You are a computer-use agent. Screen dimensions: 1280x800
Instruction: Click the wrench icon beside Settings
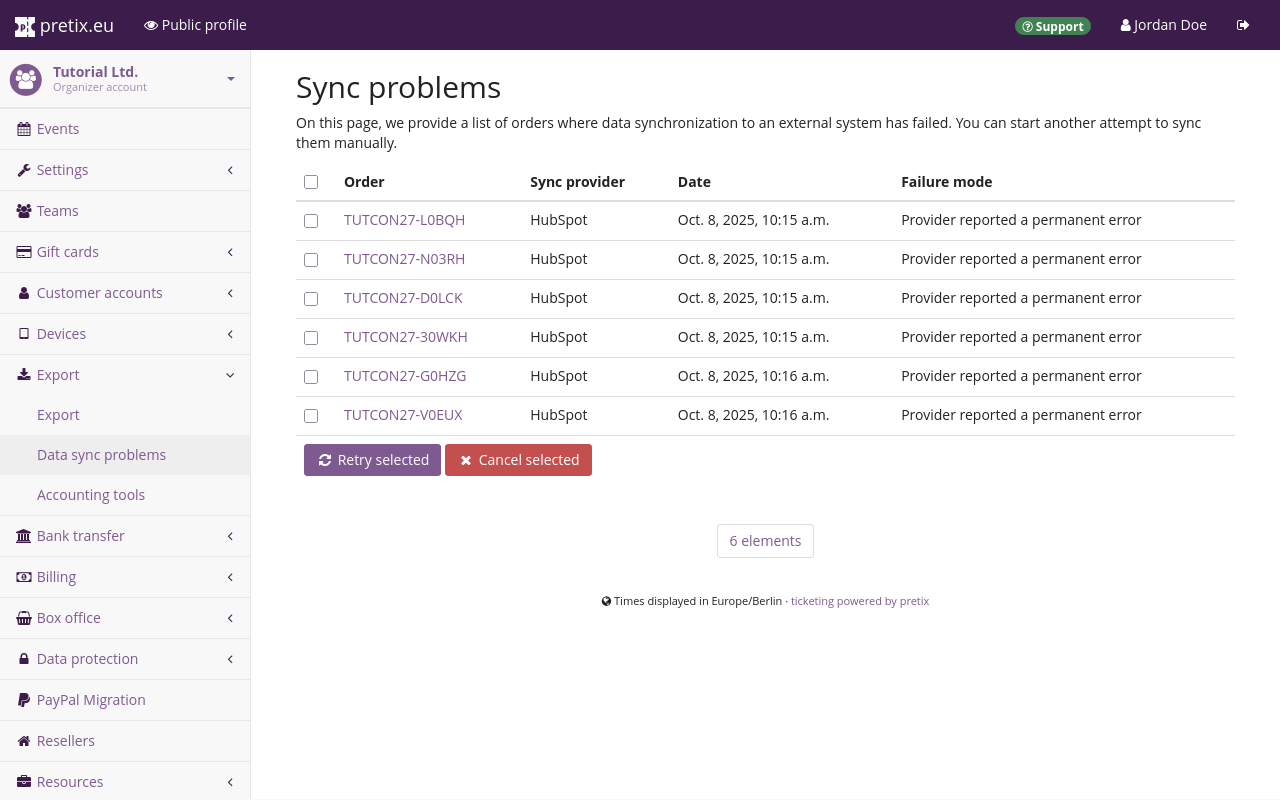coord(24,170)
